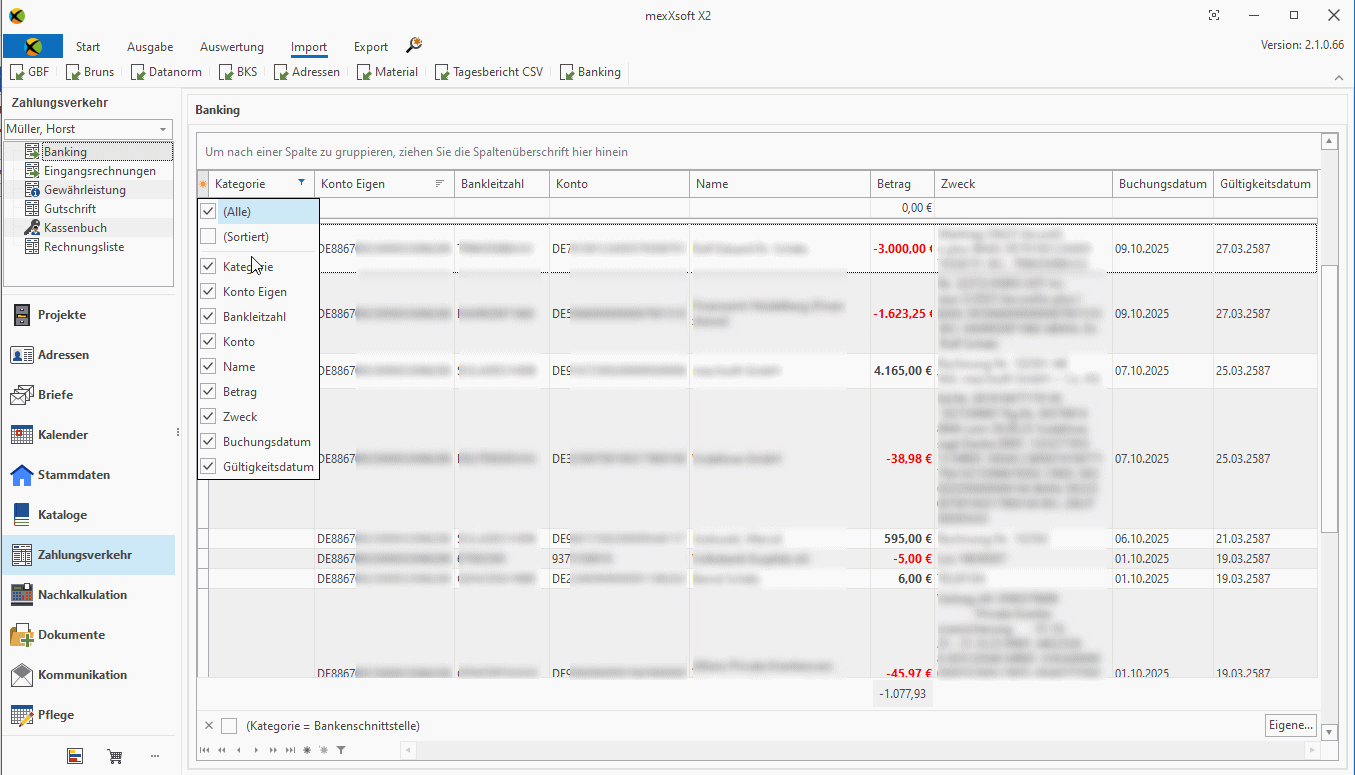
Task: Open the Kategorie column filter dropdown
Action: click(302, 184)
